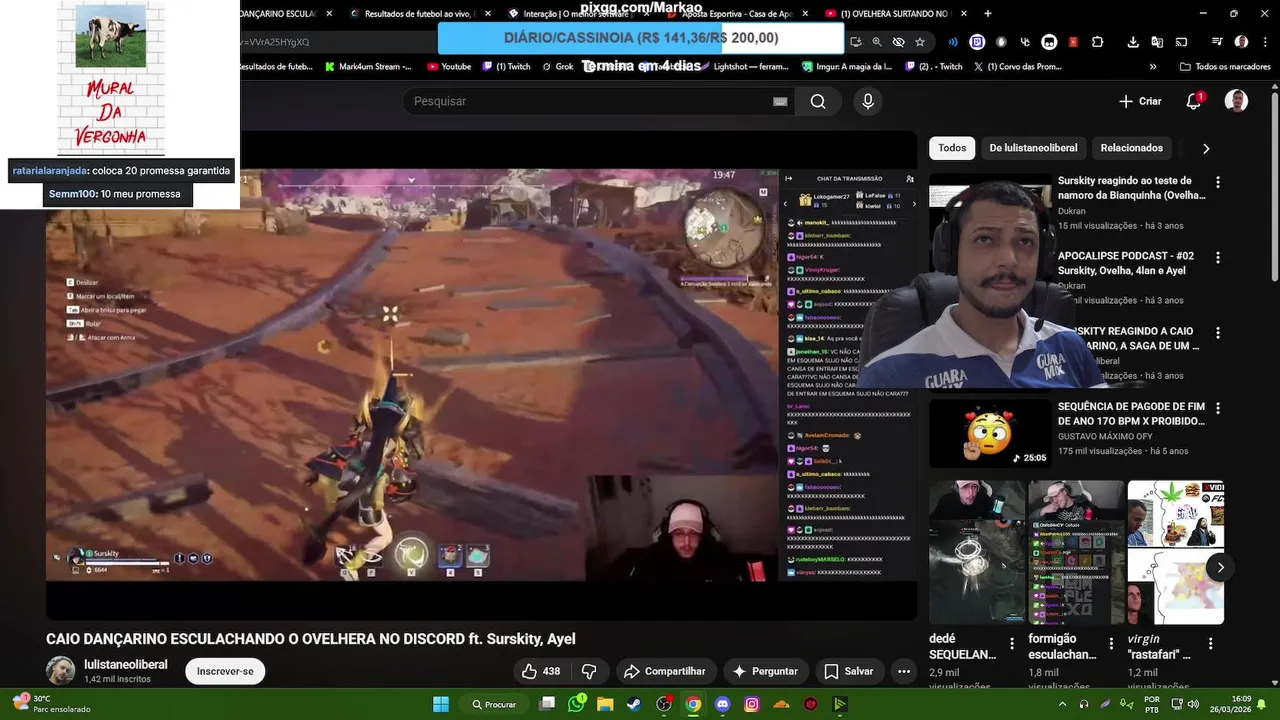This screenshot has width=1280, height=720.
Task: Open the Windows notification bell in the tray
Action: click(1262, 704)
